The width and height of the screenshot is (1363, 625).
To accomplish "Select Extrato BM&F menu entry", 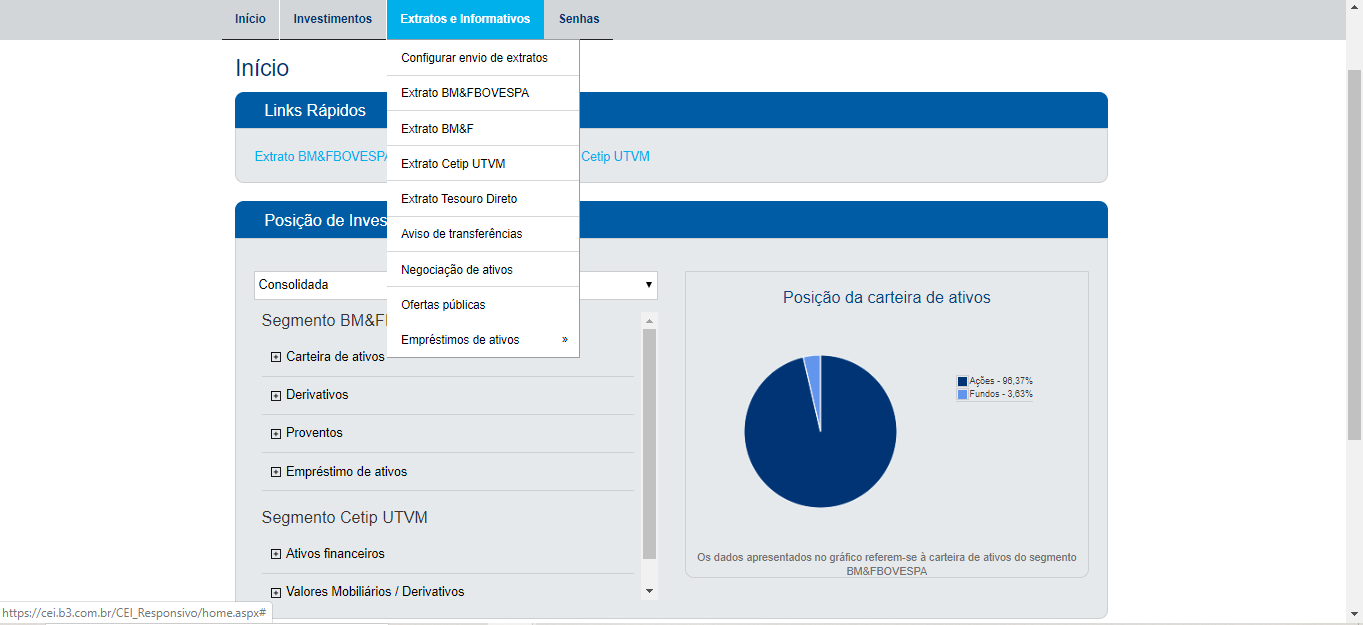I will (x=483, y=129).
